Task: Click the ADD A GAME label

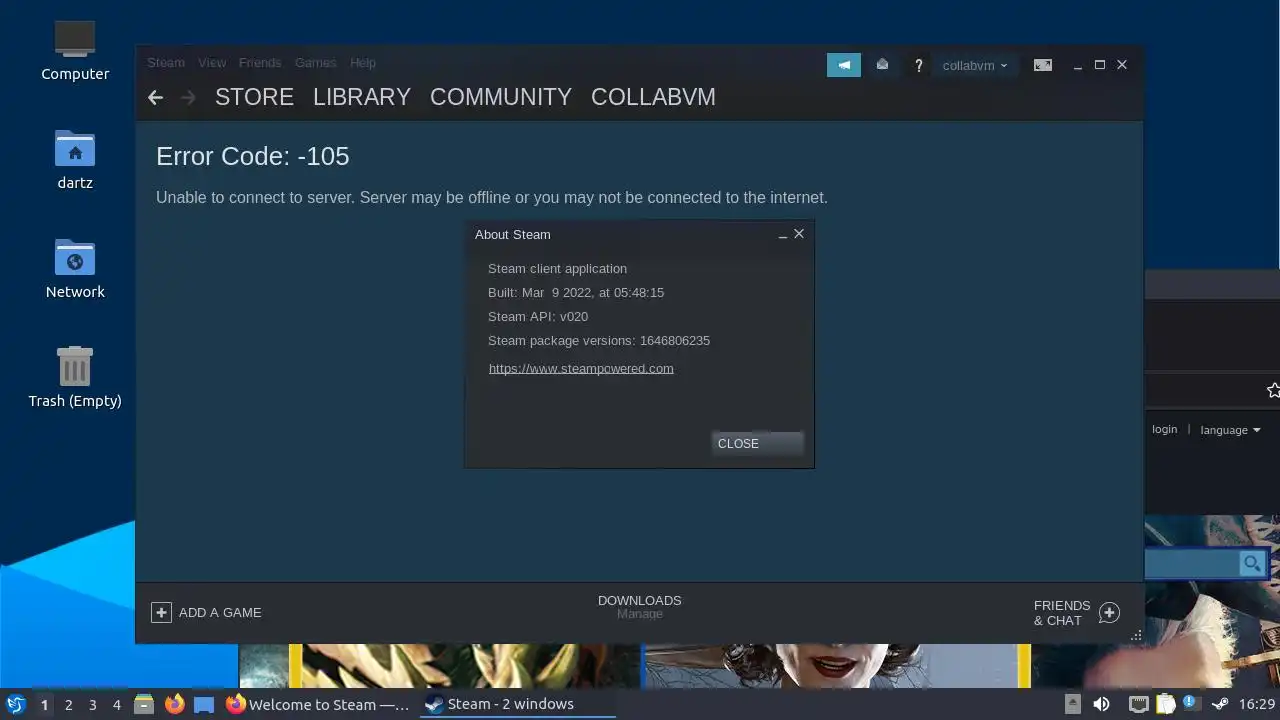Action: point(220,612)
